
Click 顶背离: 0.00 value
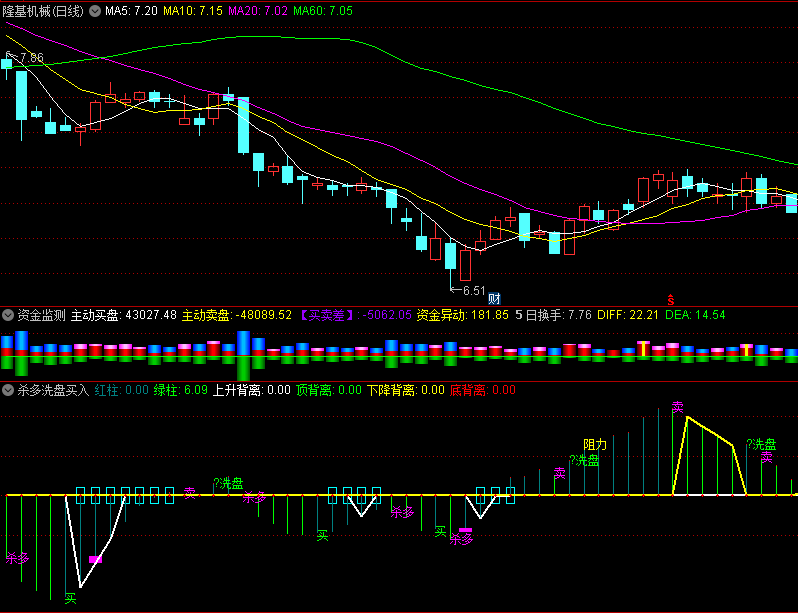coord(329,391)
